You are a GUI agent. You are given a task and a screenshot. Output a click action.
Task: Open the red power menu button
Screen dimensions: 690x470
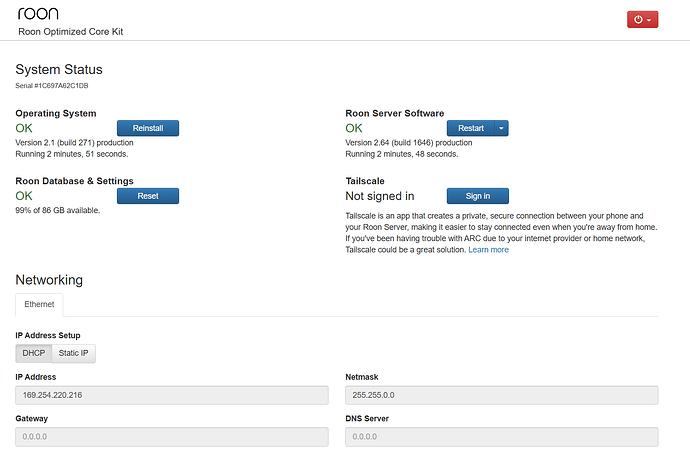click(x=642, y=19)
